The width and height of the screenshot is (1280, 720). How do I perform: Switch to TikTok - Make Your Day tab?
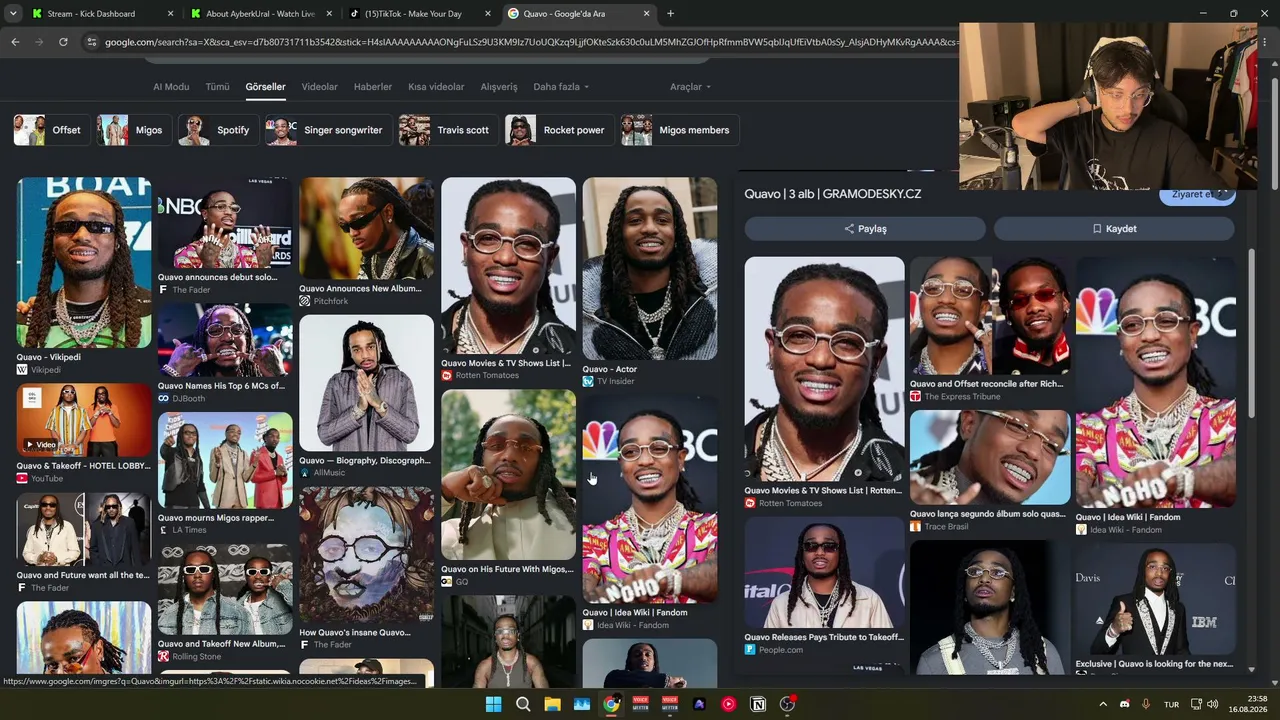pyautogui.click(x=419, y=14)
